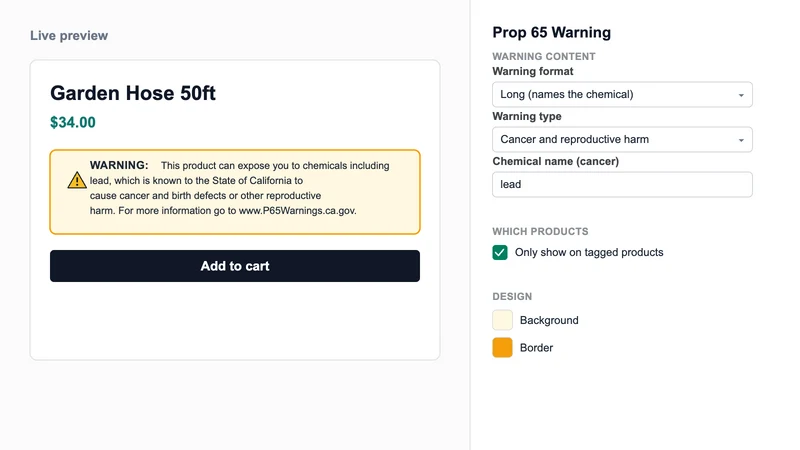Open the orange Border color swatch
This screenshot has width=800, height=450.
click(x=502, y=347)
